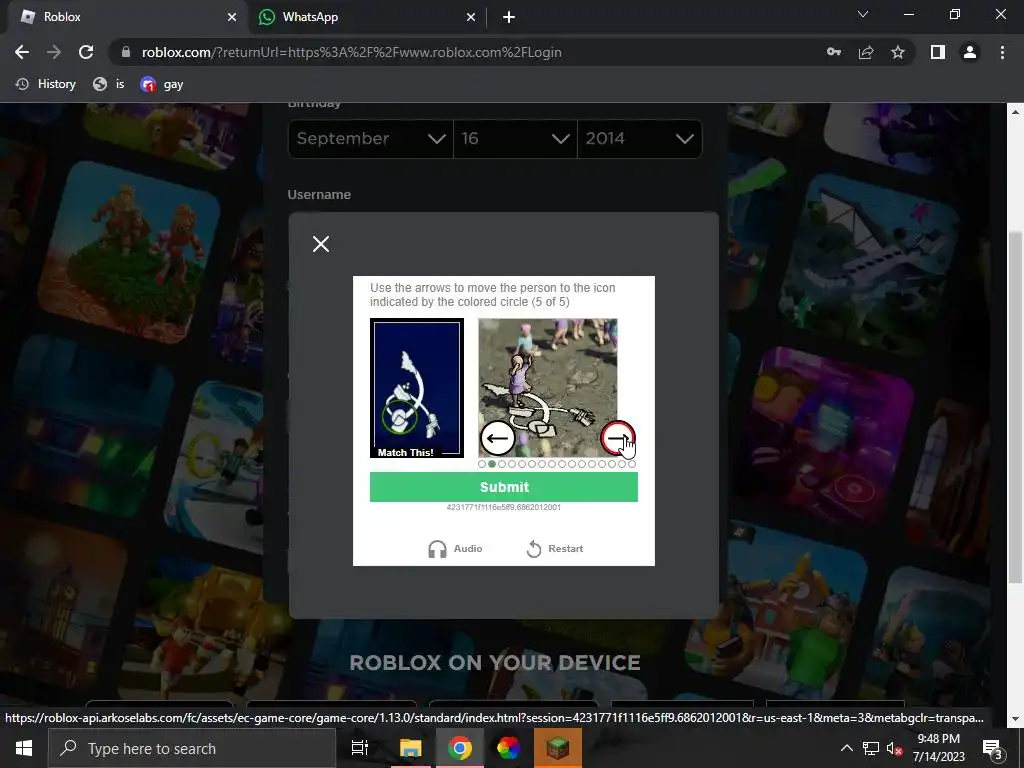
Task: Select the first captcha progress dot
Action: click(x=482, y=464)
